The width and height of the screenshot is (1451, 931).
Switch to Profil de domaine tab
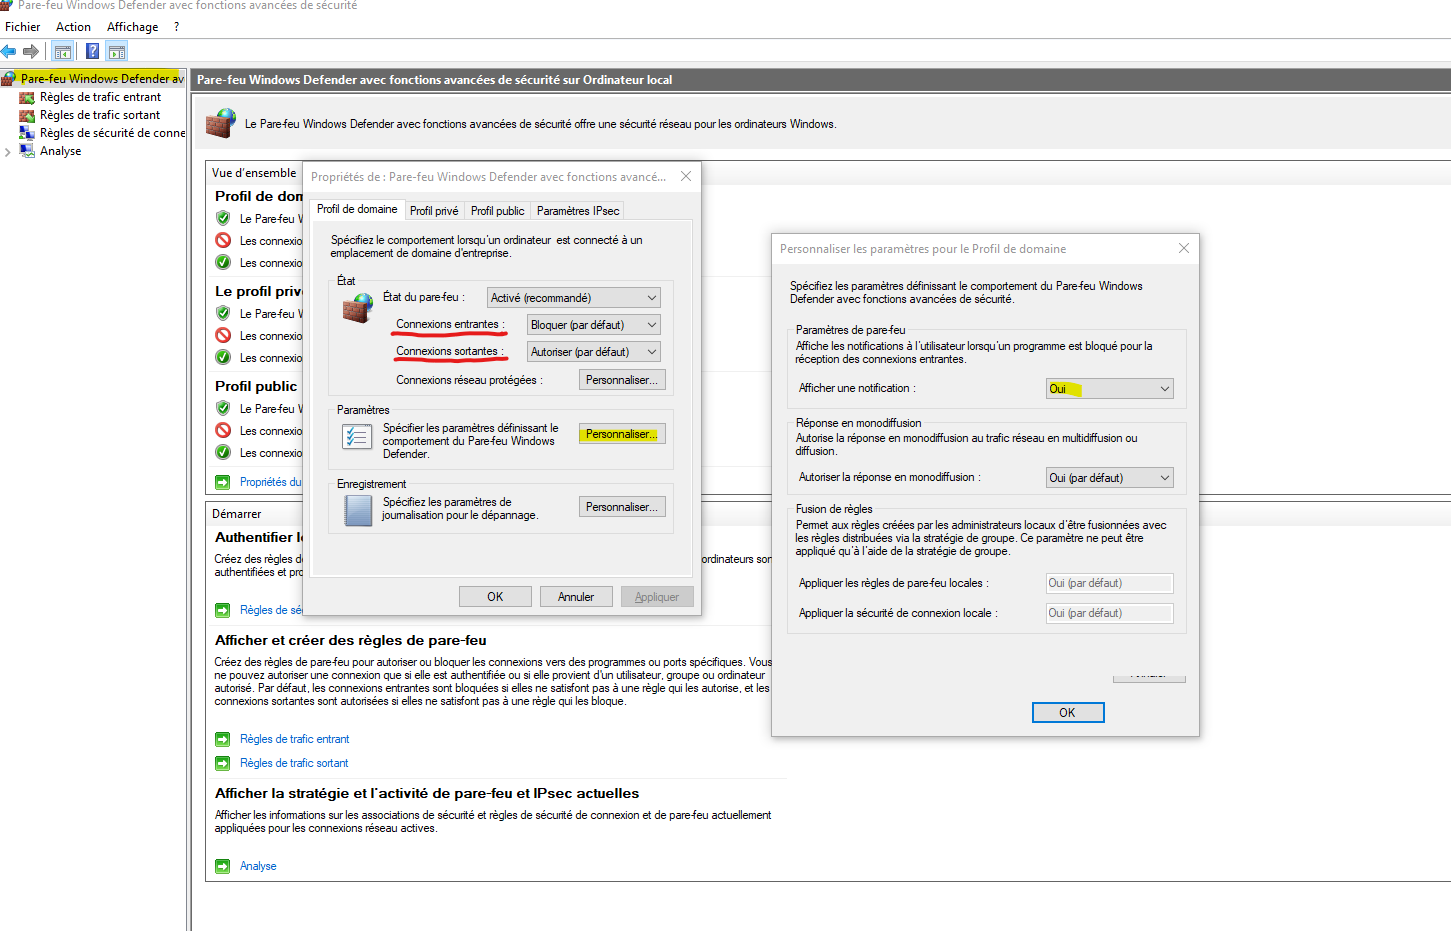[x=357, y=209]
